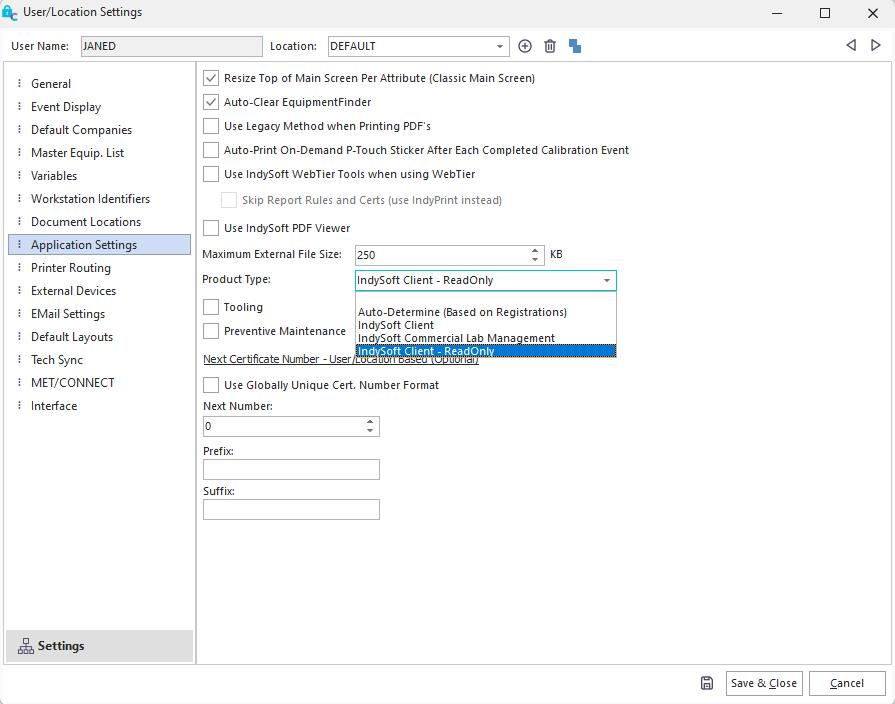Image resolution: width=895 pixels, height=704 pixels.
Task: Enable Use IndySoft WebTier Tools checkbox
Action: coord(211,174)
